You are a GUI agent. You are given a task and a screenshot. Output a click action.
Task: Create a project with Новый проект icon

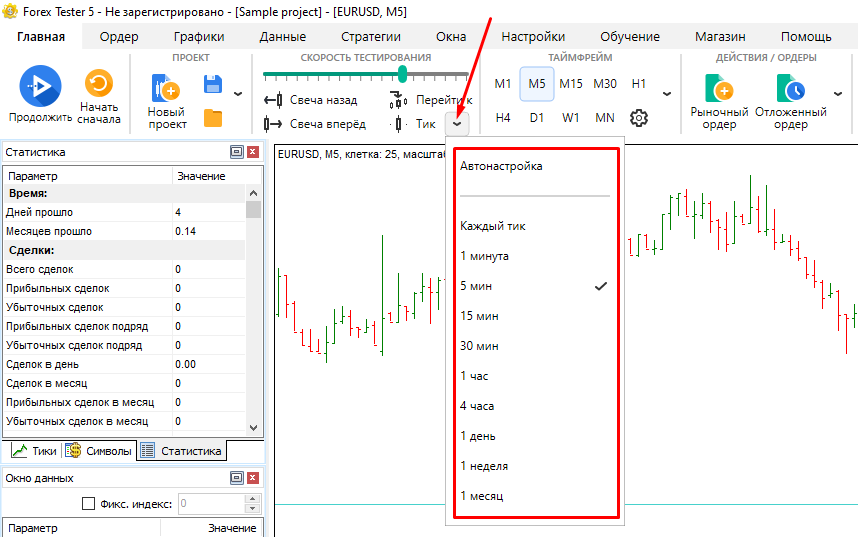click(x=166, y=88)
